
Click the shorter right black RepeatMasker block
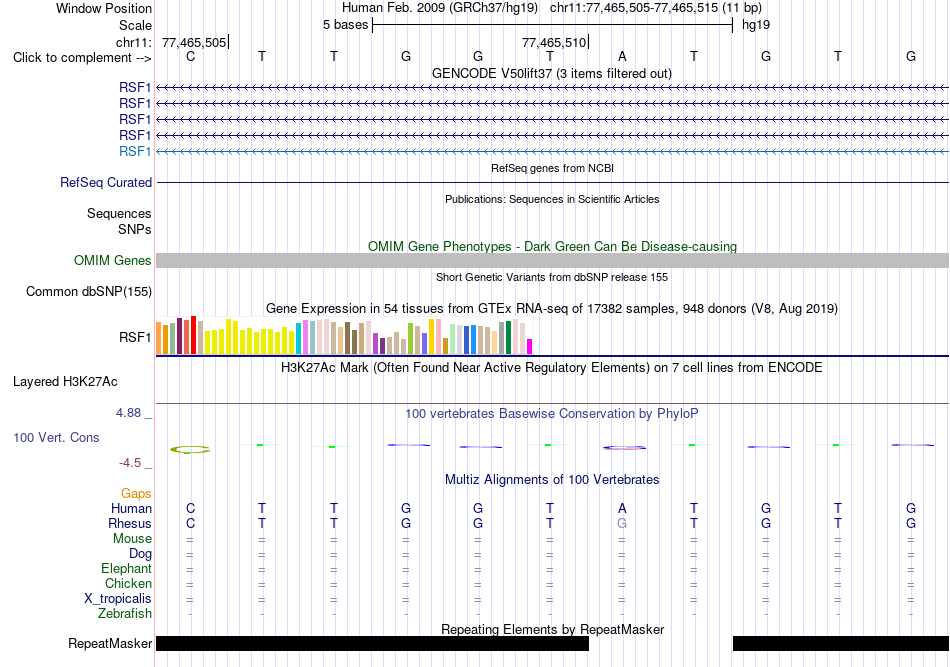tap(841, 643)
